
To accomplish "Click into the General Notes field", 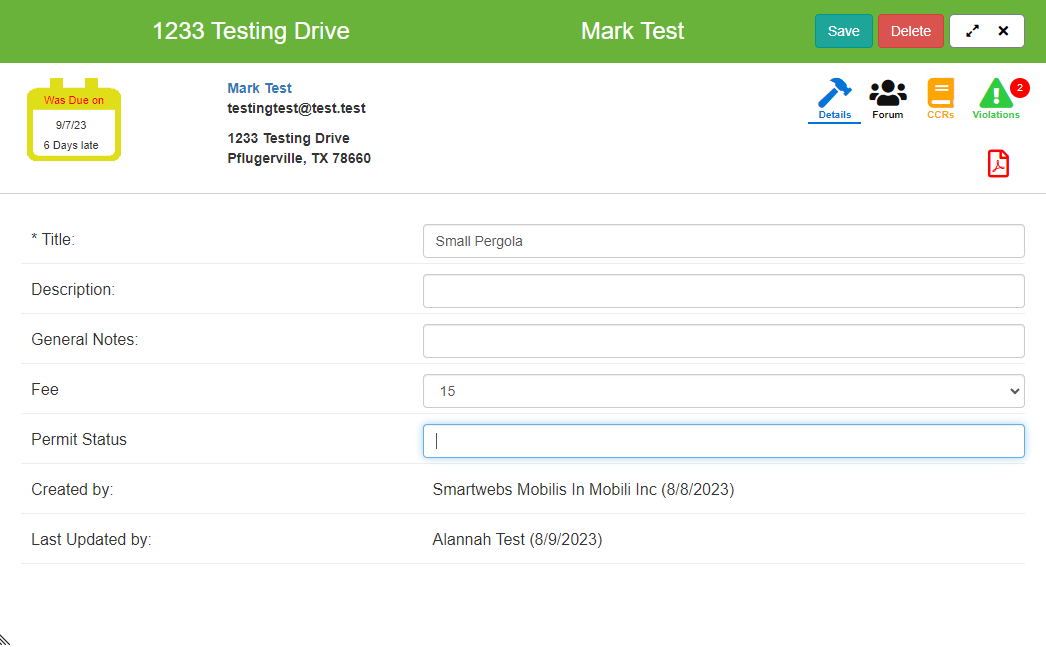I will pyautogui.click(x=724, y=341).
